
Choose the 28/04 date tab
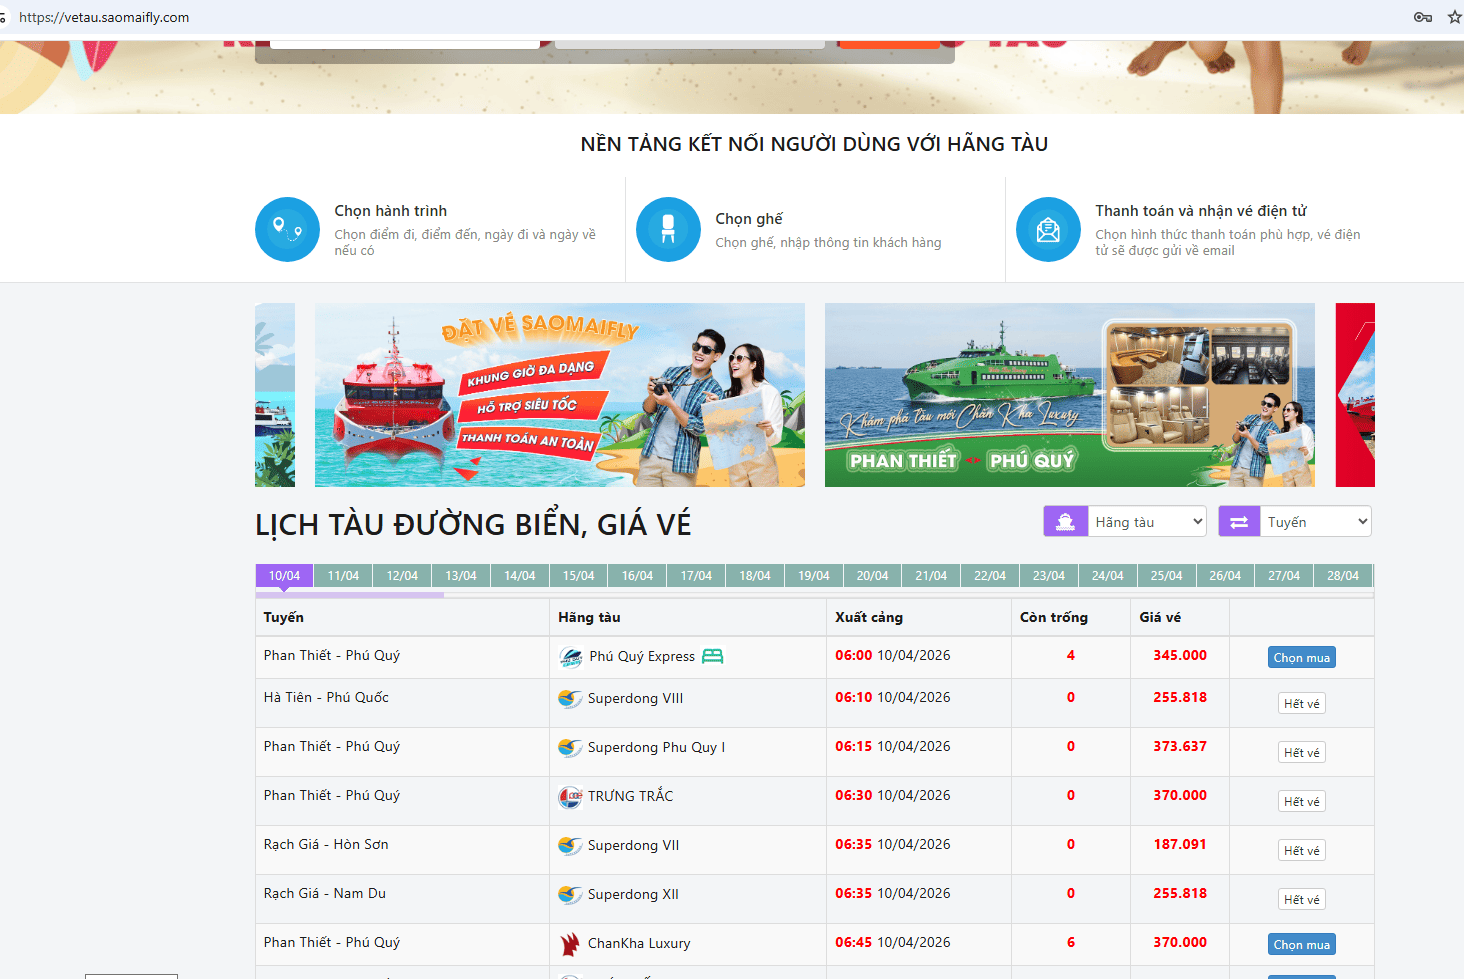[1342, 576]
